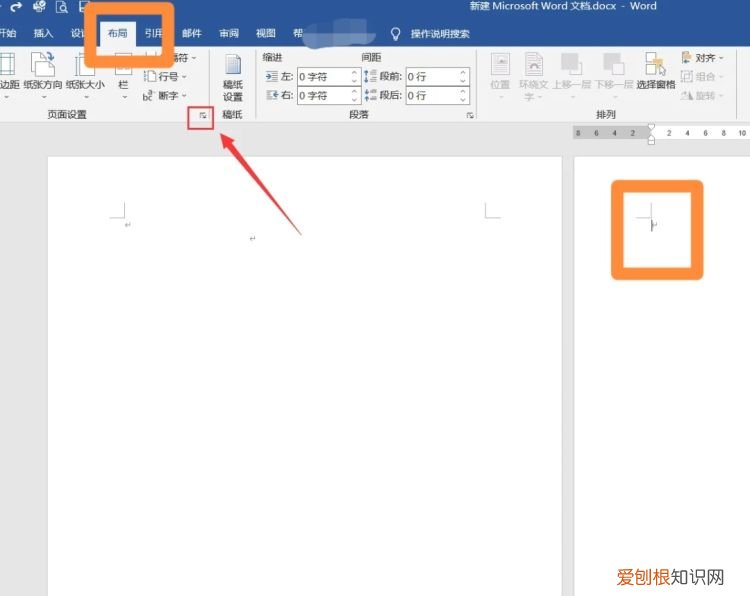Switch to the 邮件 mailings tab
This screenshot has height=596, width=750.
coord(191,33)
